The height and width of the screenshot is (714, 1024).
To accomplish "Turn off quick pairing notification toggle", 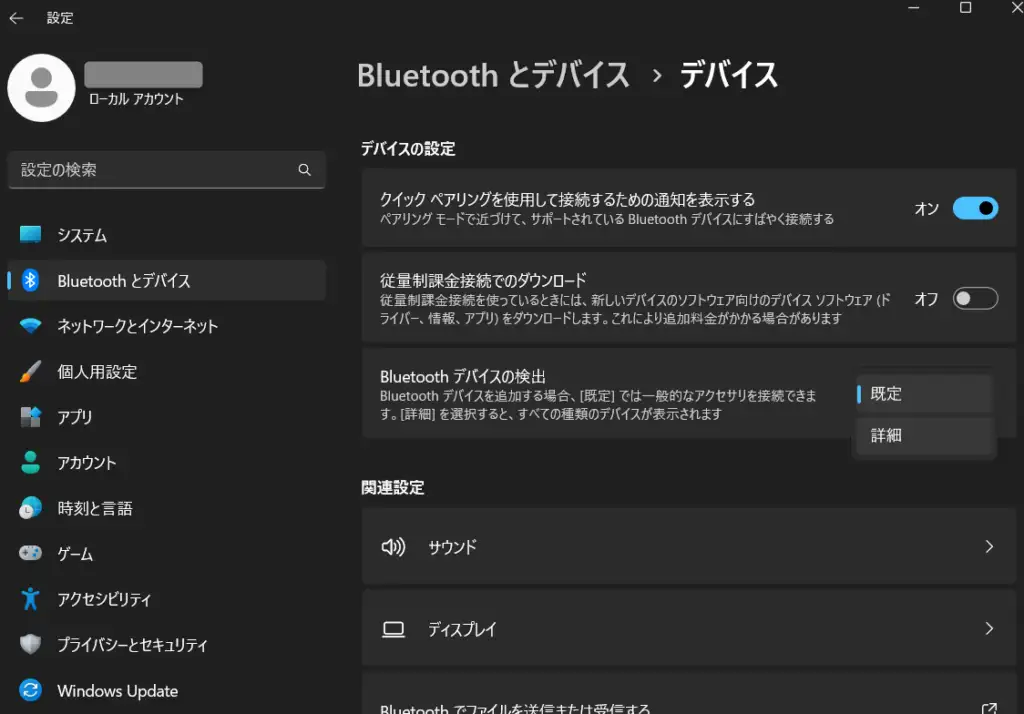I will tap(975, 209).
